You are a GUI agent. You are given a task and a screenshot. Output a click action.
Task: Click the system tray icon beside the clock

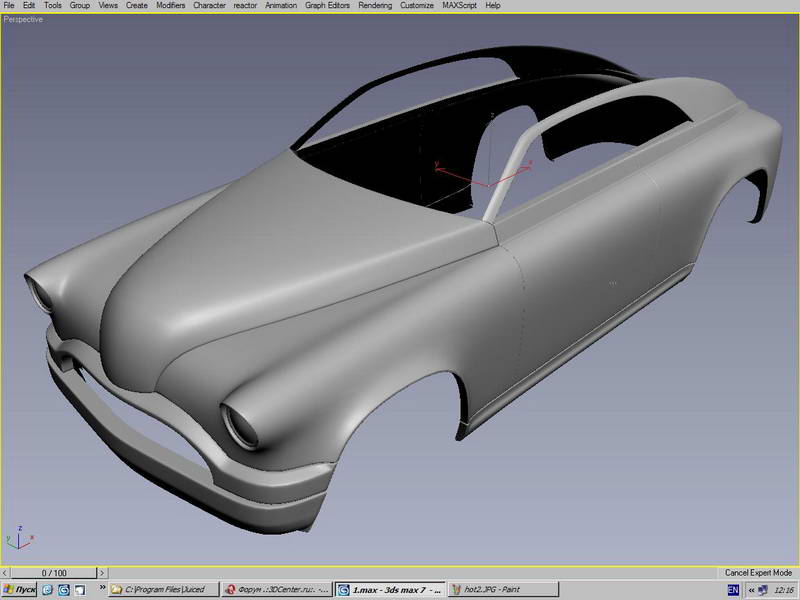(763, 590)
